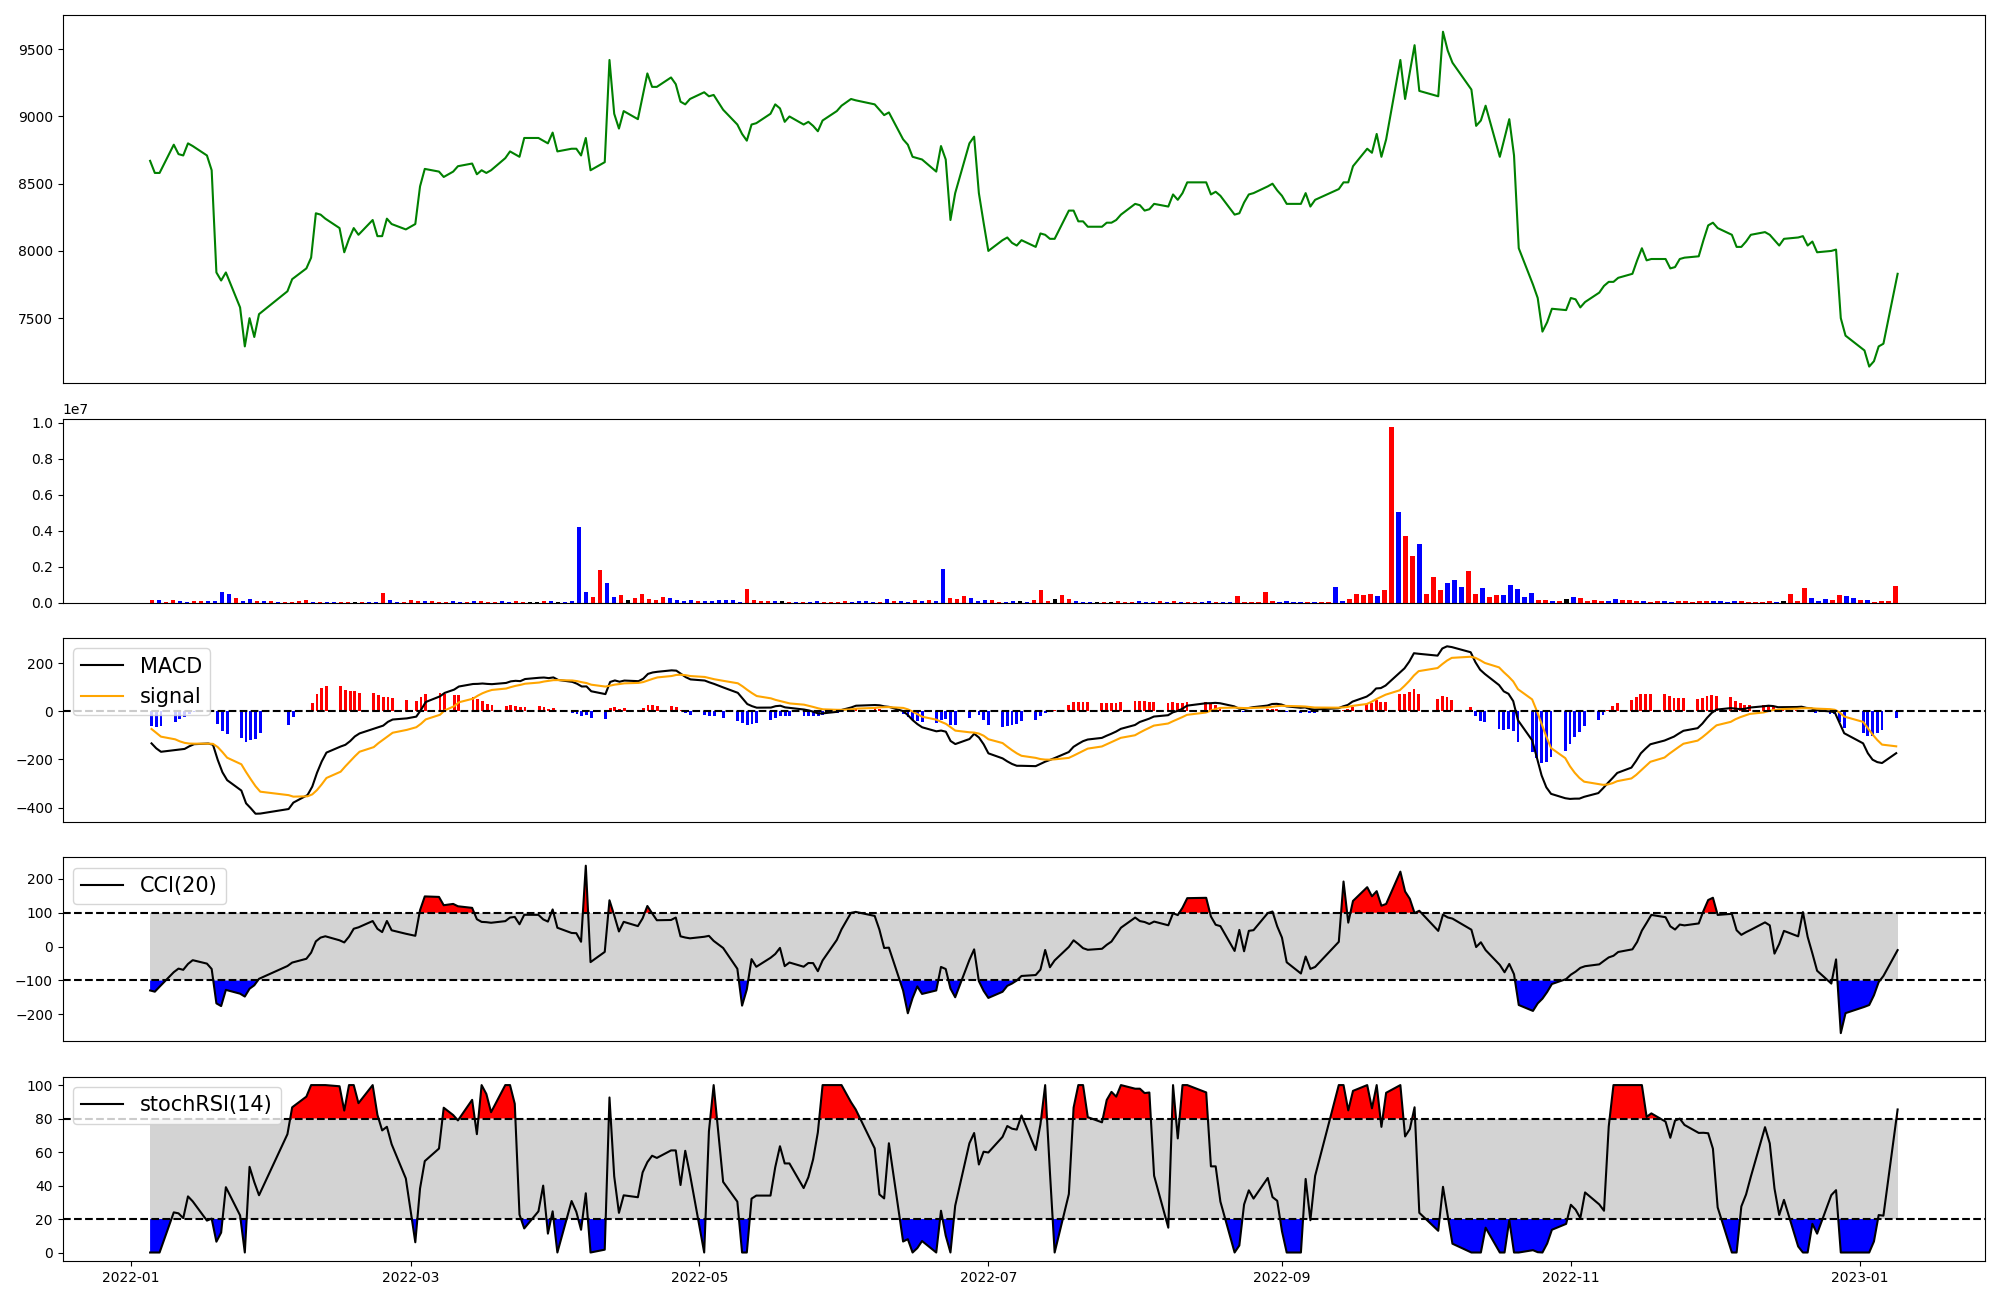
Task: Click the 2023-01 x-axis date label
Action: (x=1859, y=1277)
